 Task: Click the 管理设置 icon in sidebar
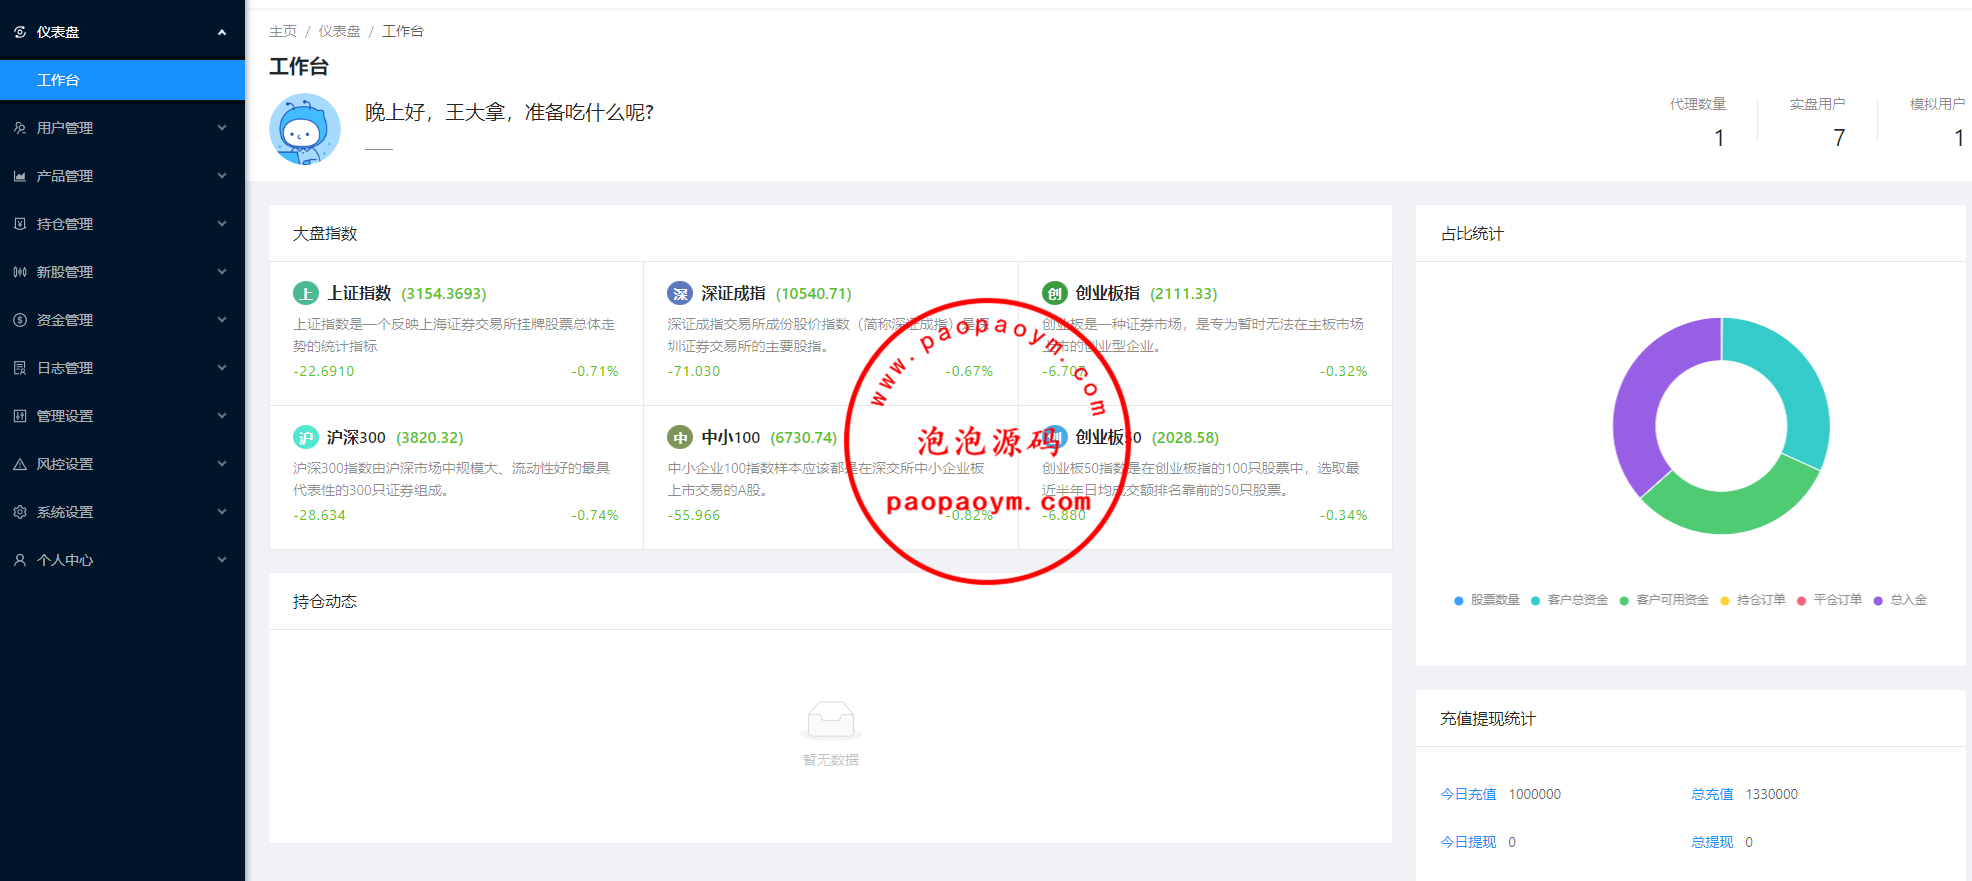(x=20, y=416)
